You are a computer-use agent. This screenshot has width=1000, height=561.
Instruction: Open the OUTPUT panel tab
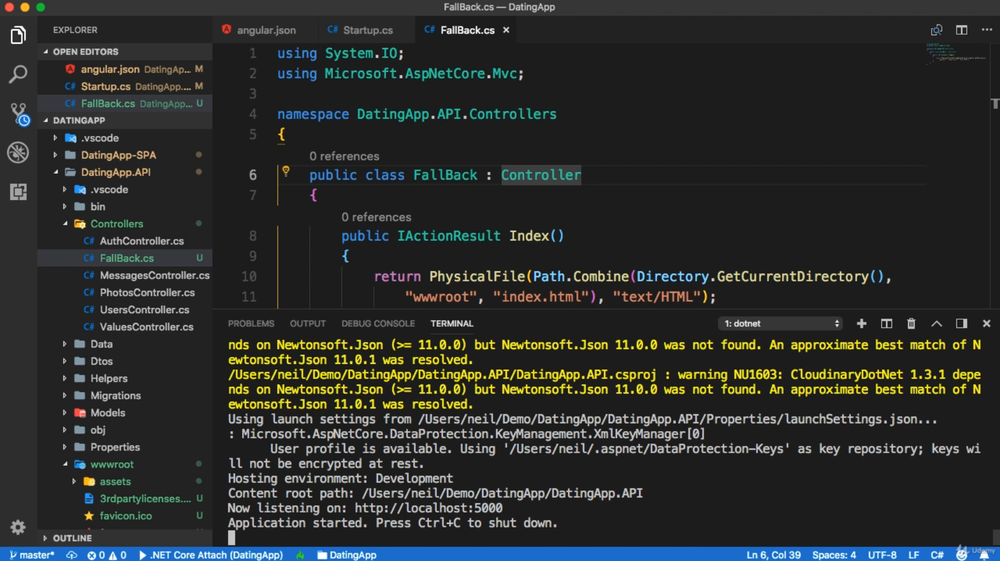coord(307,323)
